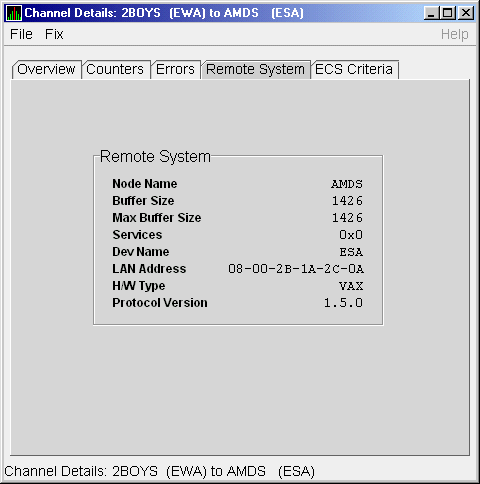Click the H/W Type value VAX
This screenshot has height=484, width=480.
coord(351,286)
